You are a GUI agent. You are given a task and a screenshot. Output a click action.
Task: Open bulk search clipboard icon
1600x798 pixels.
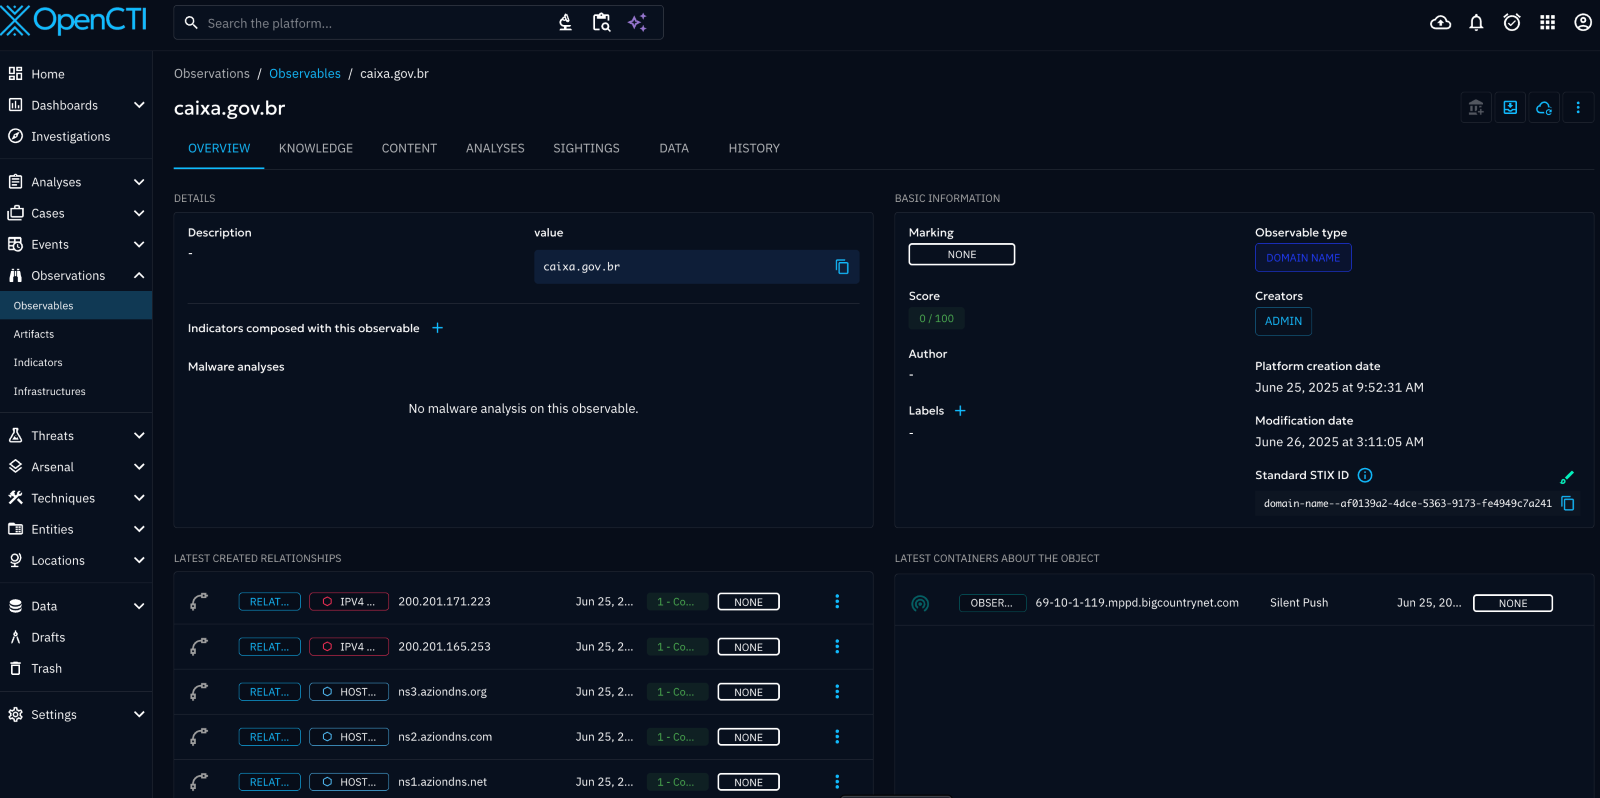click(x=601, y=23)
